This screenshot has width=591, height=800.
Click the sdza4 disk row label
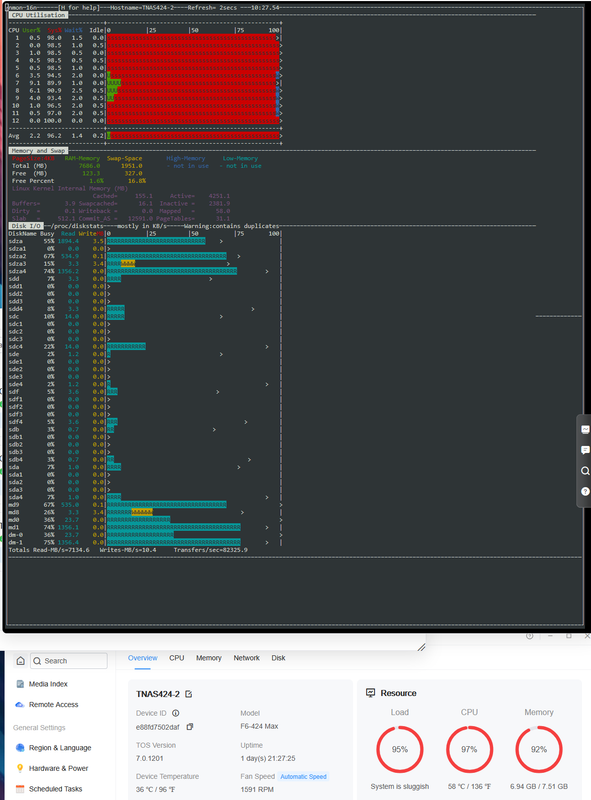click(17, 271)
